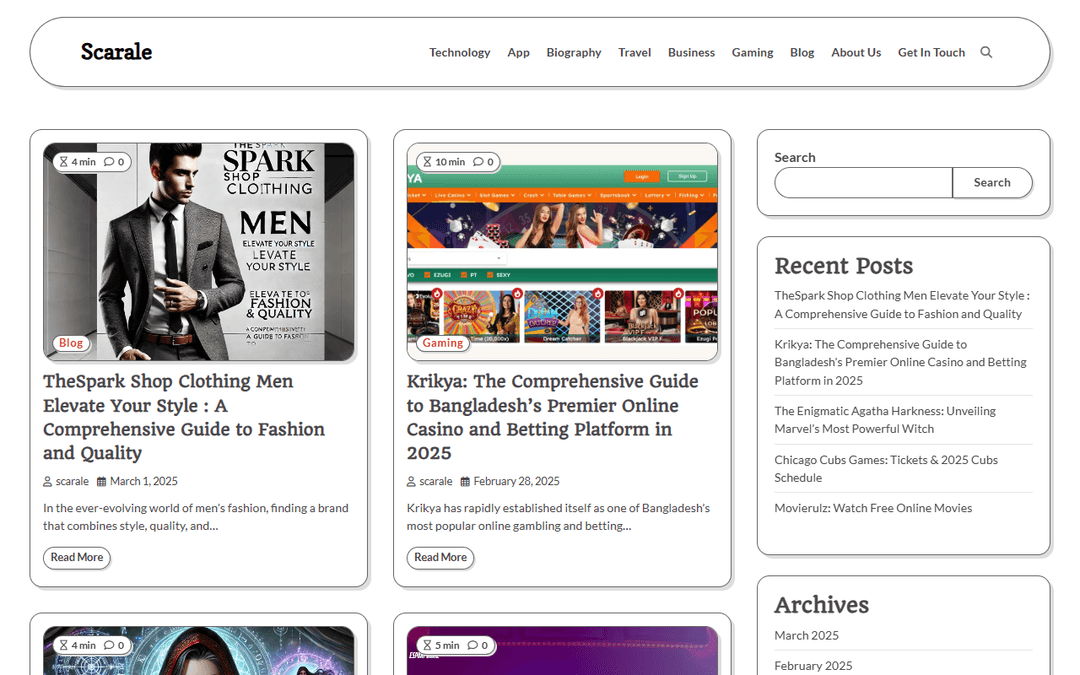Open recent post Movierulz: Watch Free Online Movies
This screenshot has width=1080, height=675.
pyautogui.click(x=873, y=508)
